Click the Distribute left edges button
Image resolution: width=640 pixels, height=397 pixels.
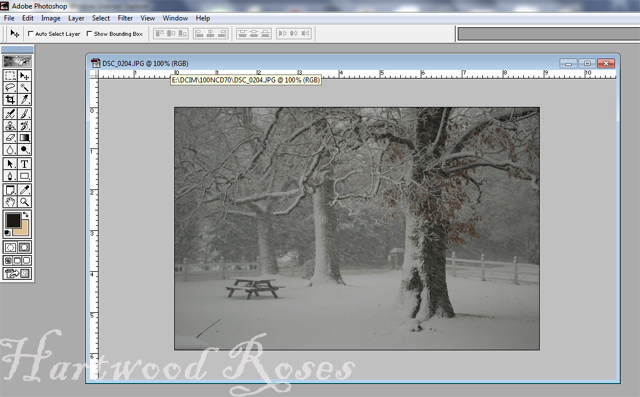pyautogui.click(x=282, y=33)
